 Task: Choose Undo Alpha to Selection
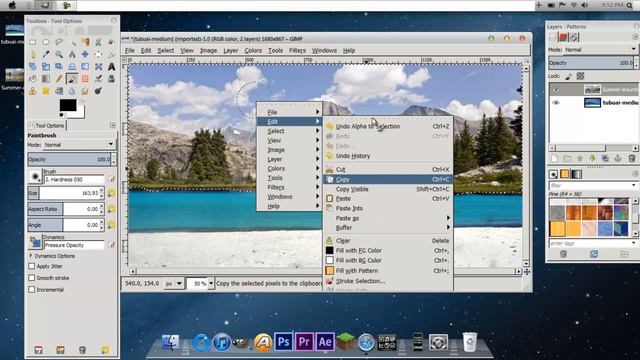pyautogui.click(x=388, y=127)
